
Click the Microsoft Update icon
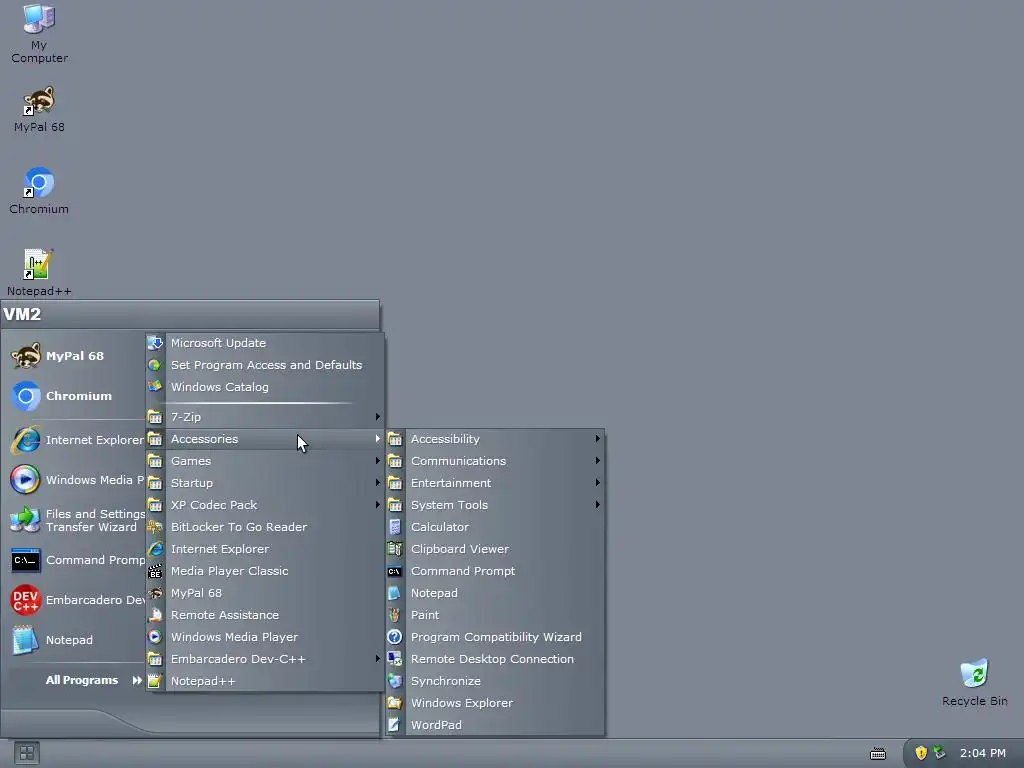155,343
